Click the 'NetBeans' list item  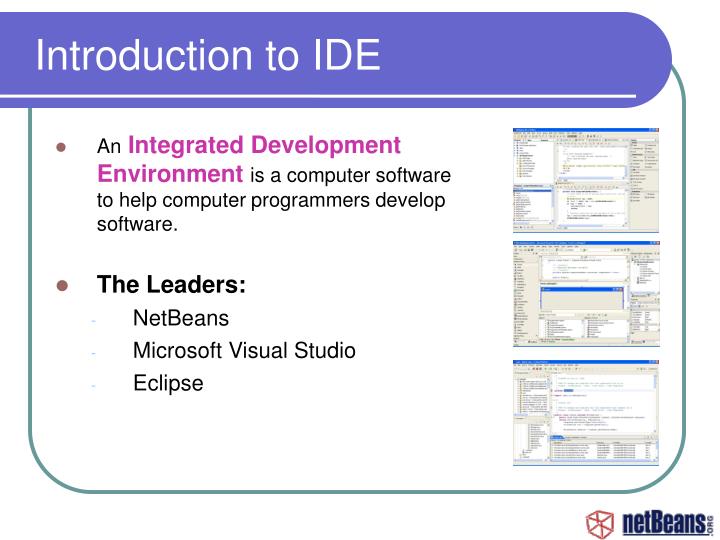click(x=181, y=319)
